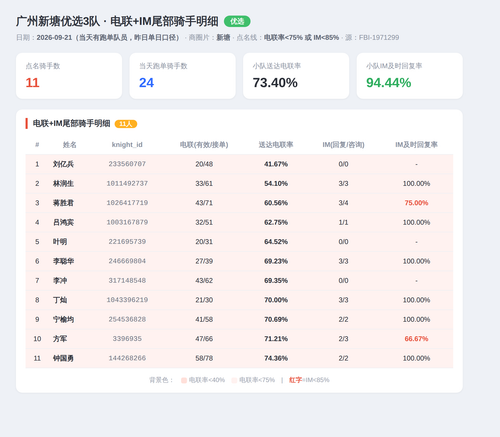Click the 70.00% call rate value
This screenshot has height=437, width=500.
(x=276, y=300)
